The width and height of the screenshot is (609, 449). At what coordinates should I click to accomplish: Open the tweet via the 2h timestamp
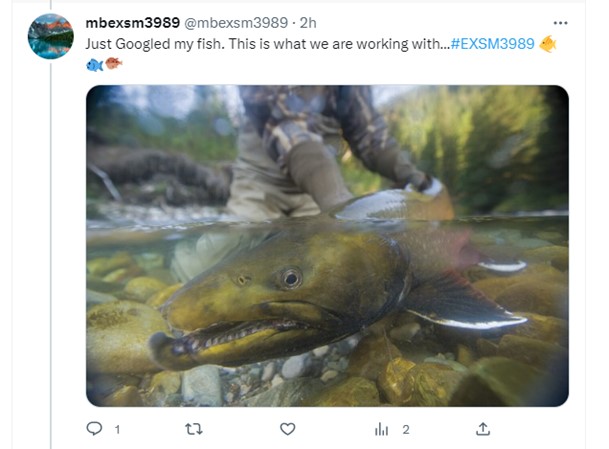click(x=309, y=22)
